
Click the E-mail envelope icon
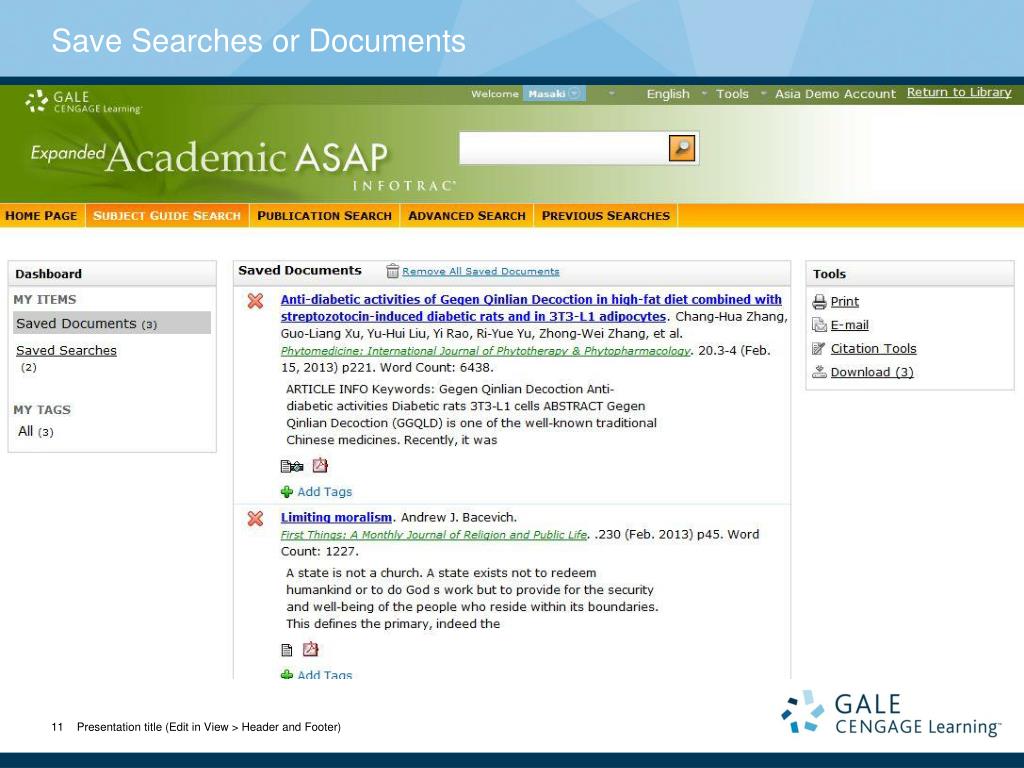(x=819, y=325)
